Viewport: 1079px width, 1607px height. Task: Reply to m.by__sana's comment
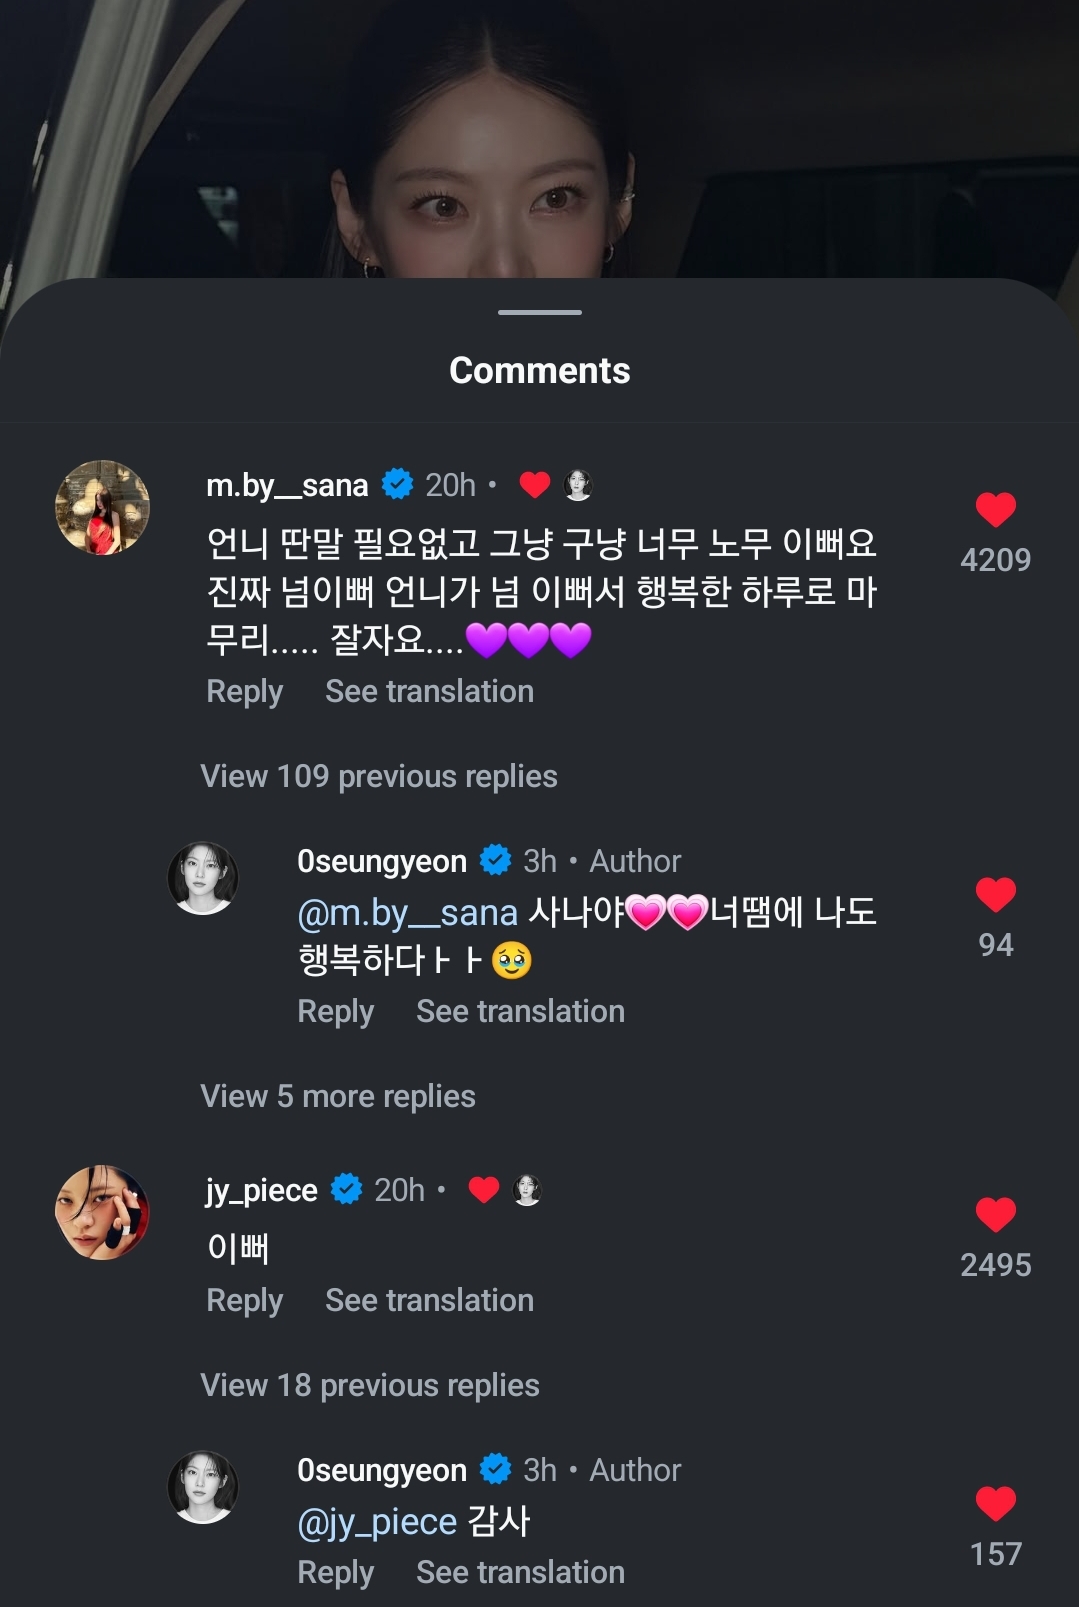pos(244,691)
